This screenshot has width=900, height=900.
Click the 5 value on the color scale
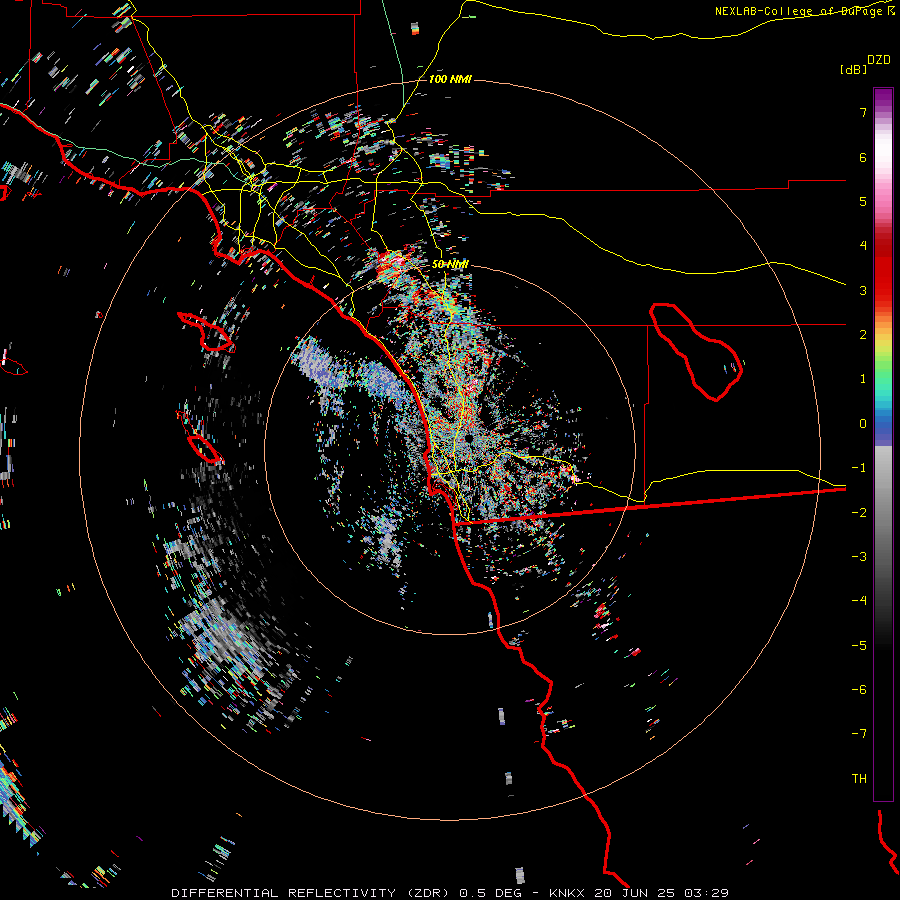pos(863,201)
